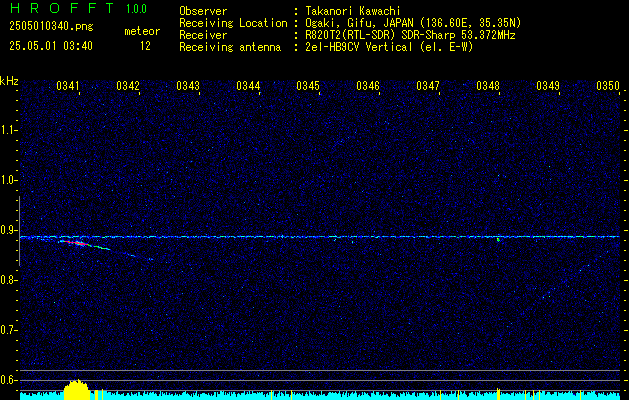The width and height of the screenshot is (629, 400).
Task: Click the 0348 time marker
Action: (488, 86)
